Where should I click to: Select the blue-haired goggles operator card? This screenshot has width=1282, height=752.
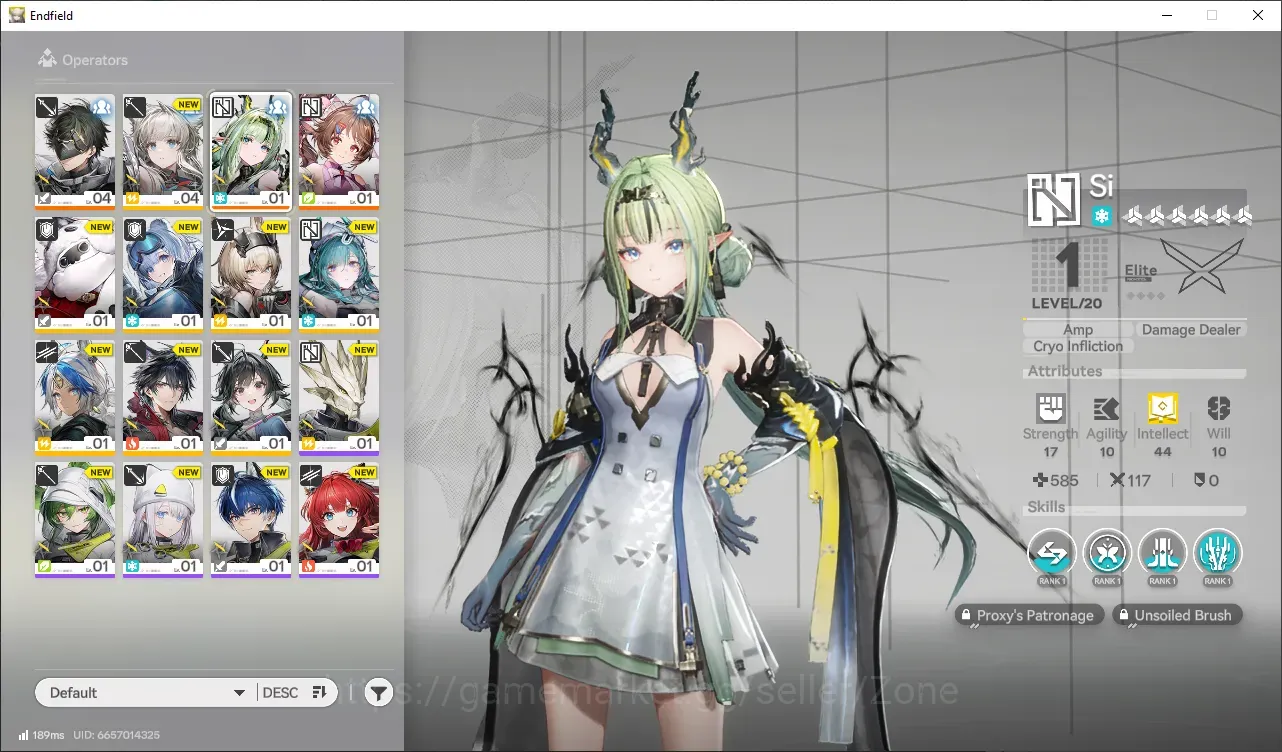point(163,274)
